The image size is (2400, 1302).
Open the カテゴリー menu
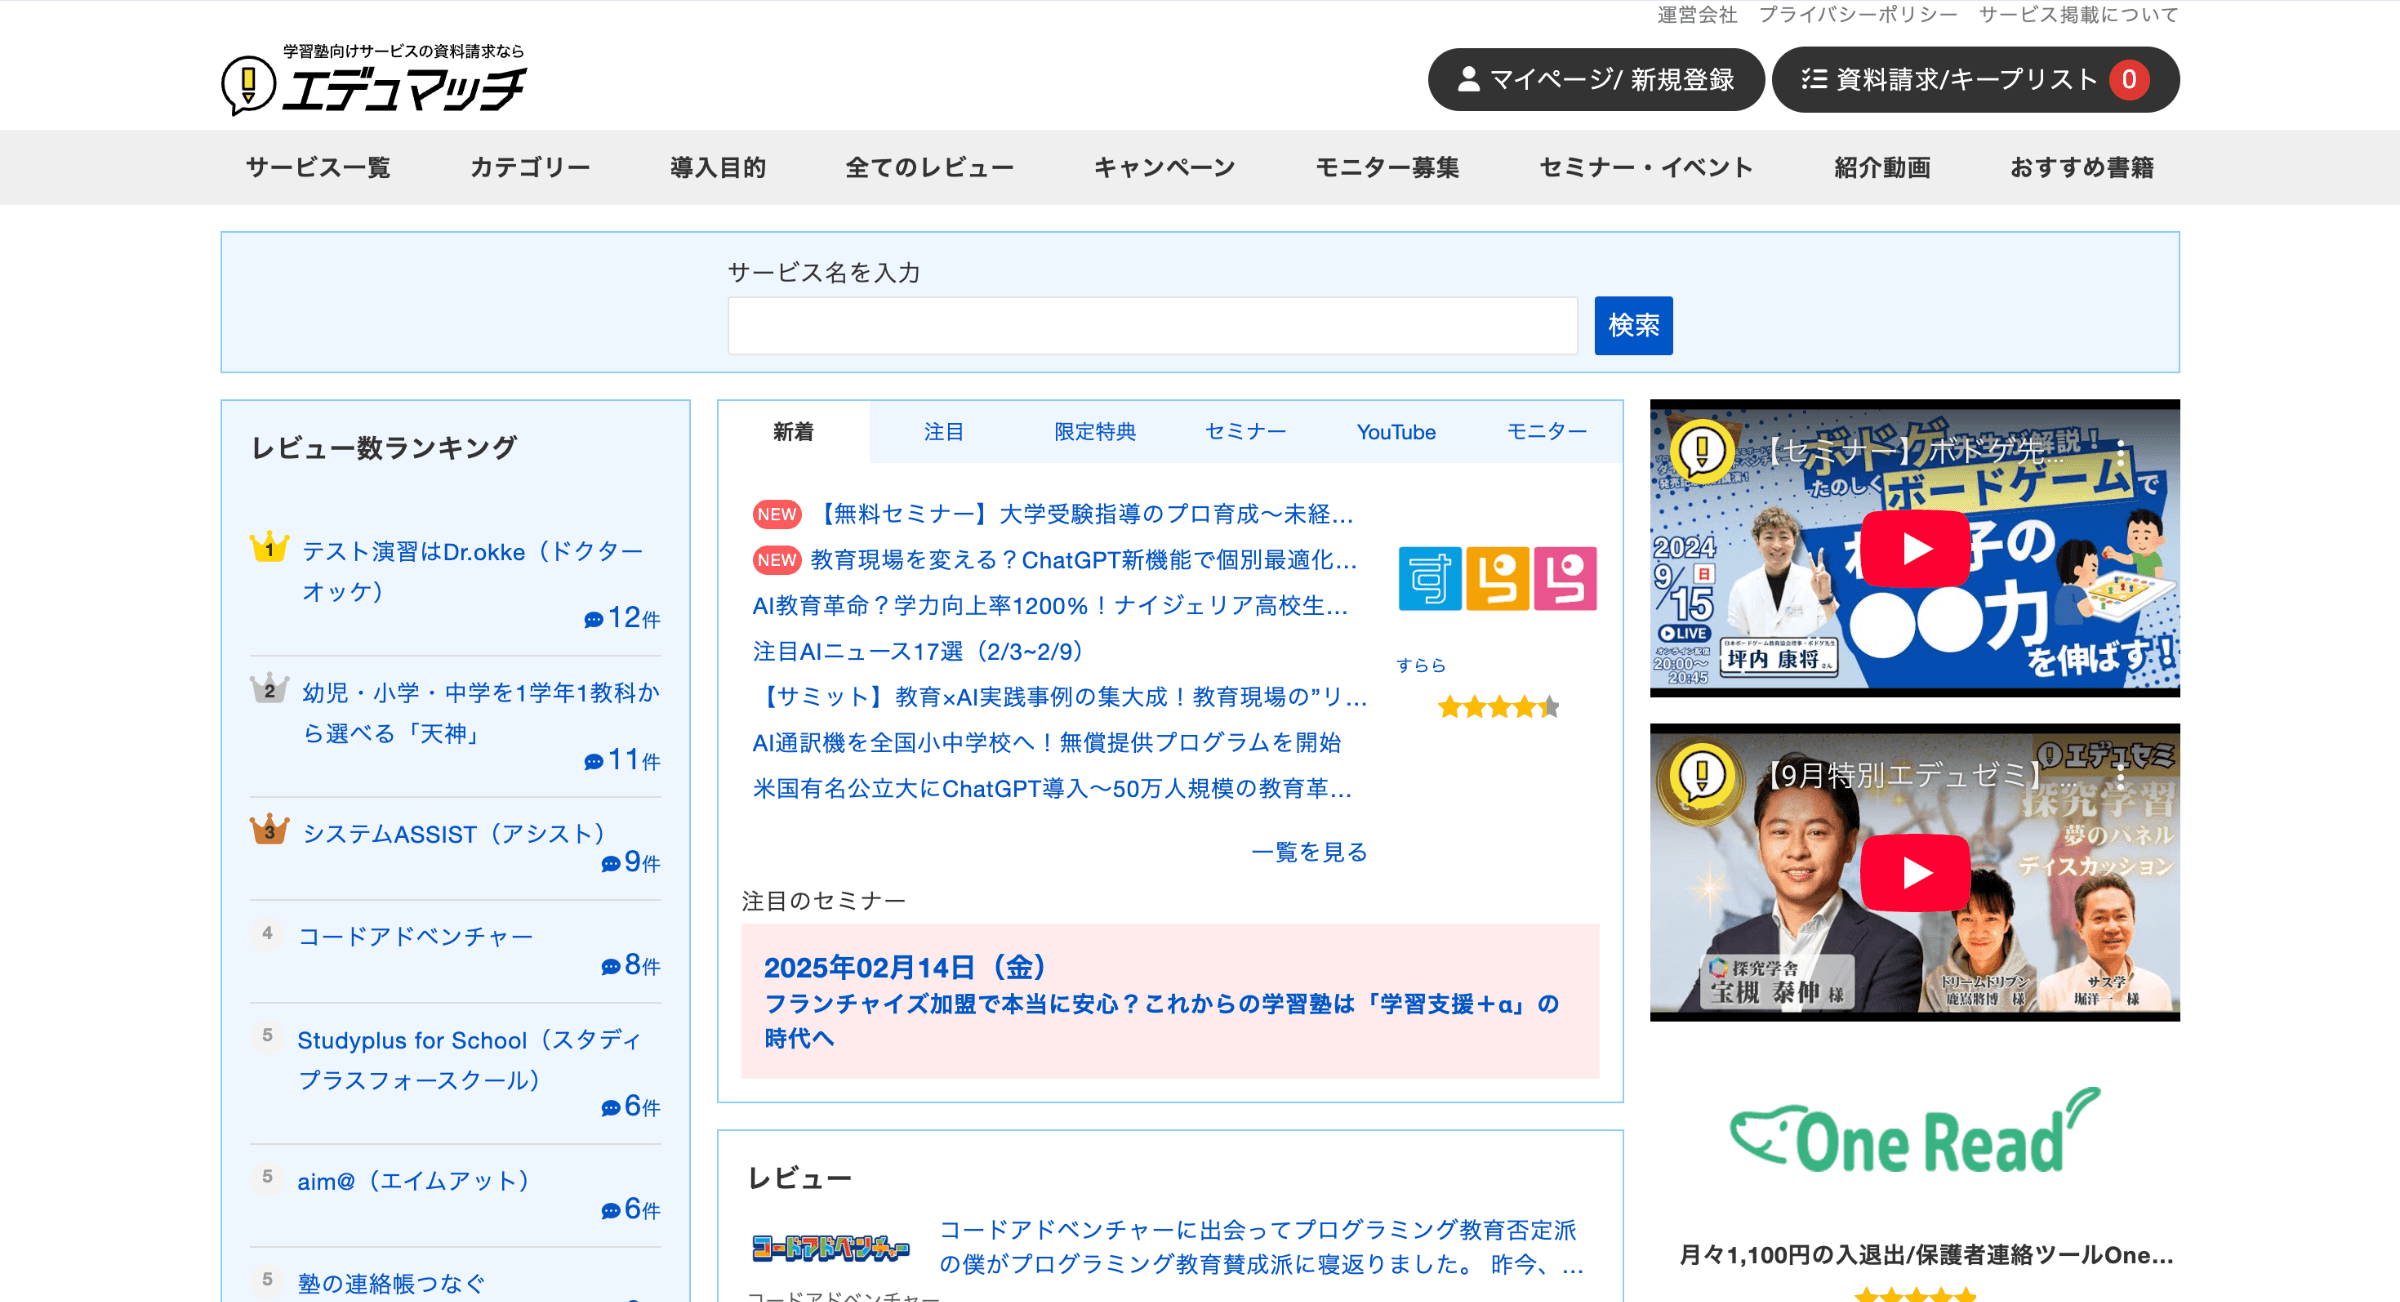pyautogui.click(x=529, y=168)
